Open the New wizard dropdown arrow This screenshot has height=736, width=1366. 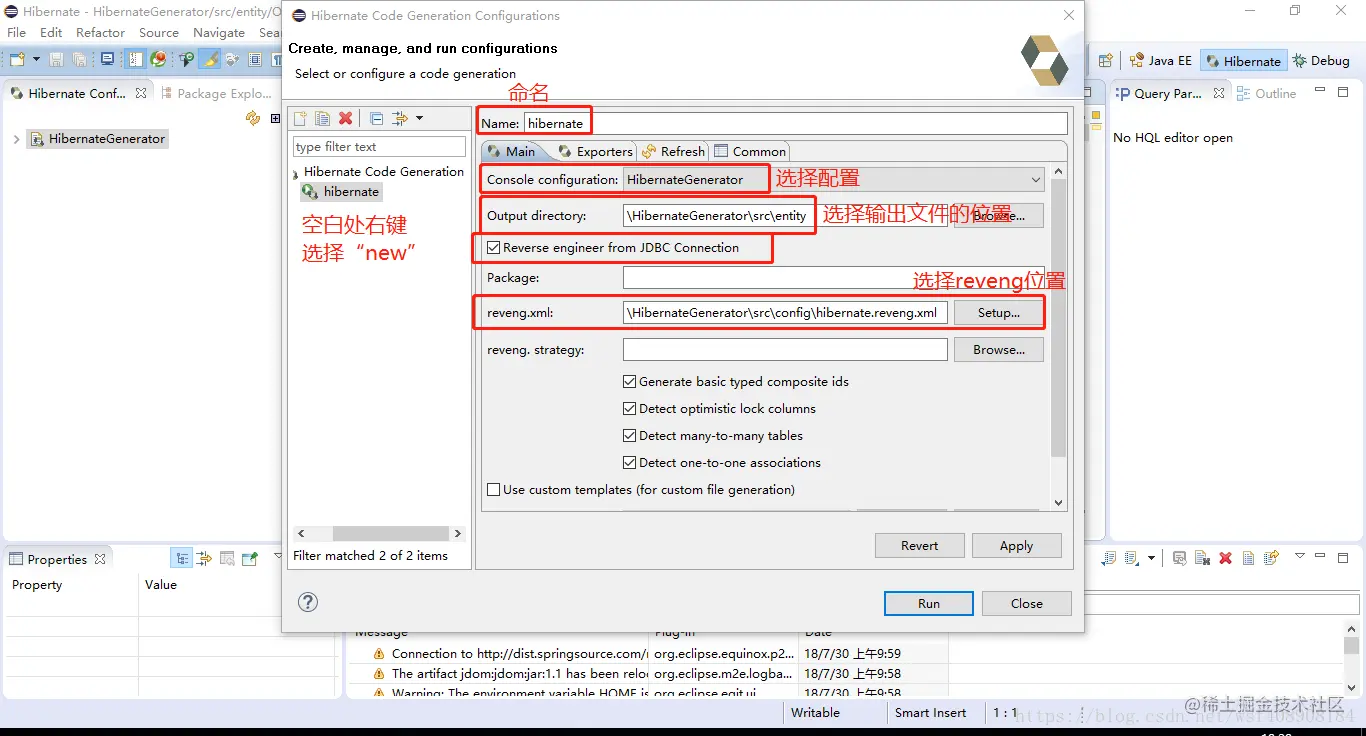(36, 60)
